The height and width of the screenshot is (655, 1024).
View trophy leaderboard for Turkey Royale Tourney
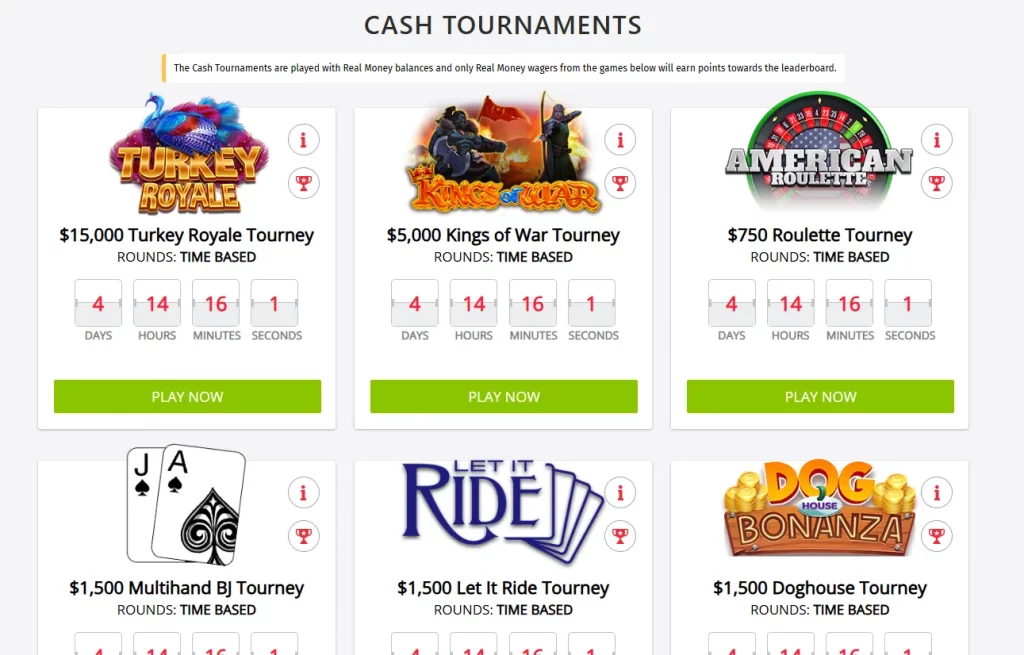pyautogui.click(x=304, y=183)
